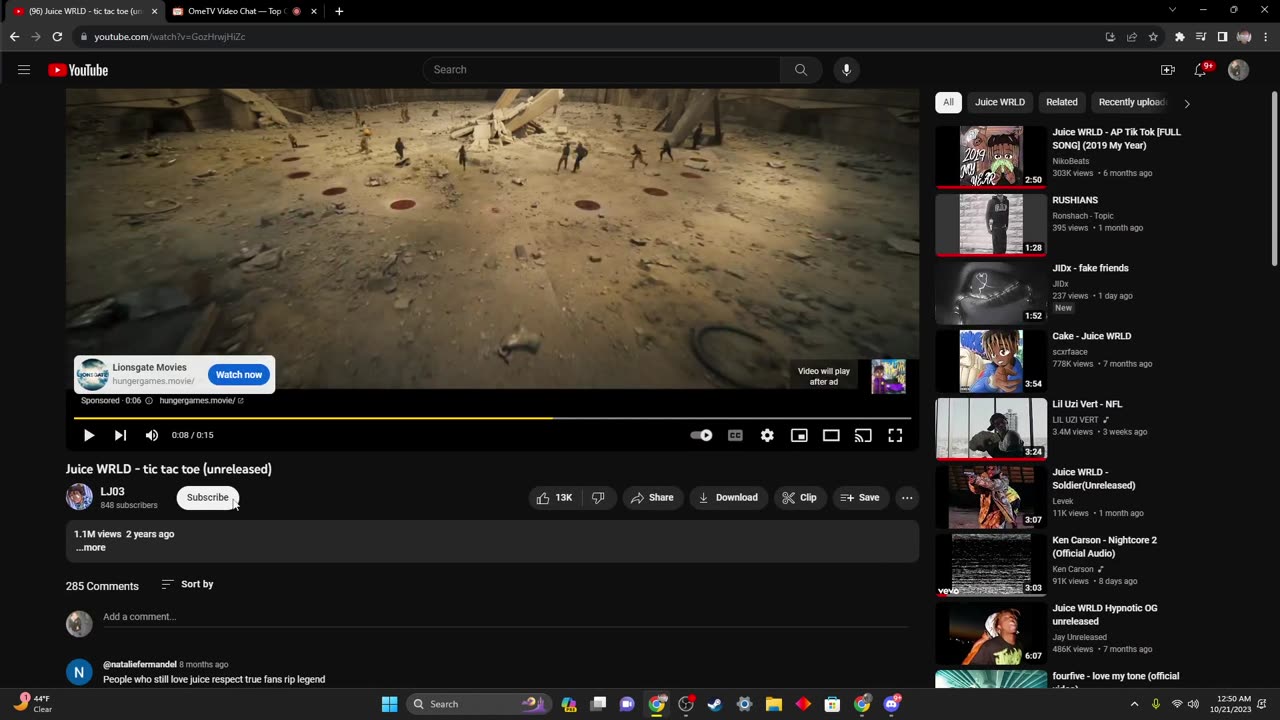Open the LJ03 channel avatar

[79, 497]
